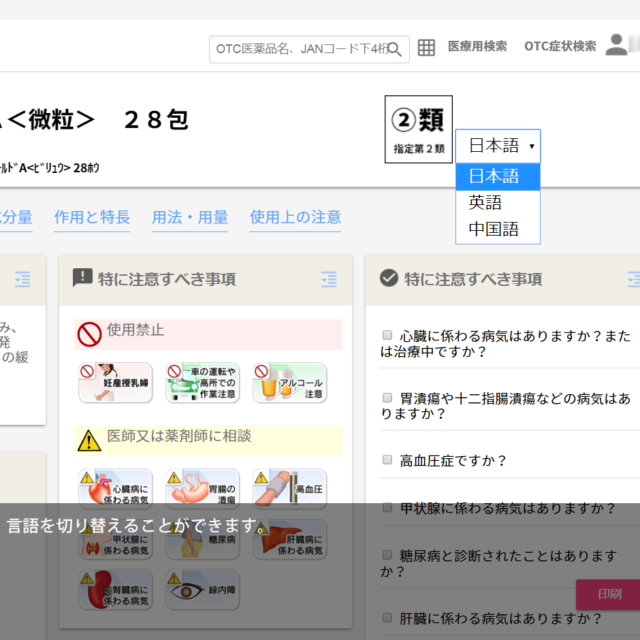Image resolution: width=640 pixels, height=640 pixels.
Task: Choose 英語 from the language list
Action: (486, 203)
